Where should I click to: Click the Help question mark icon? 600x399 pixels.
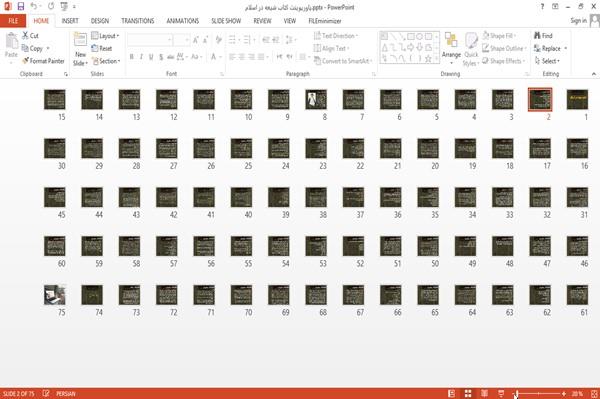(542, 7)
